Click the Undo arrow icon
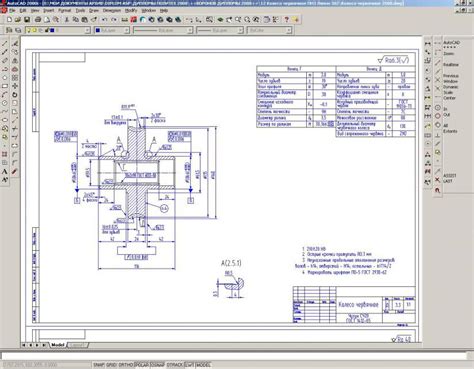The height and width of the screenshot is (369, 474). pos(105,20)
